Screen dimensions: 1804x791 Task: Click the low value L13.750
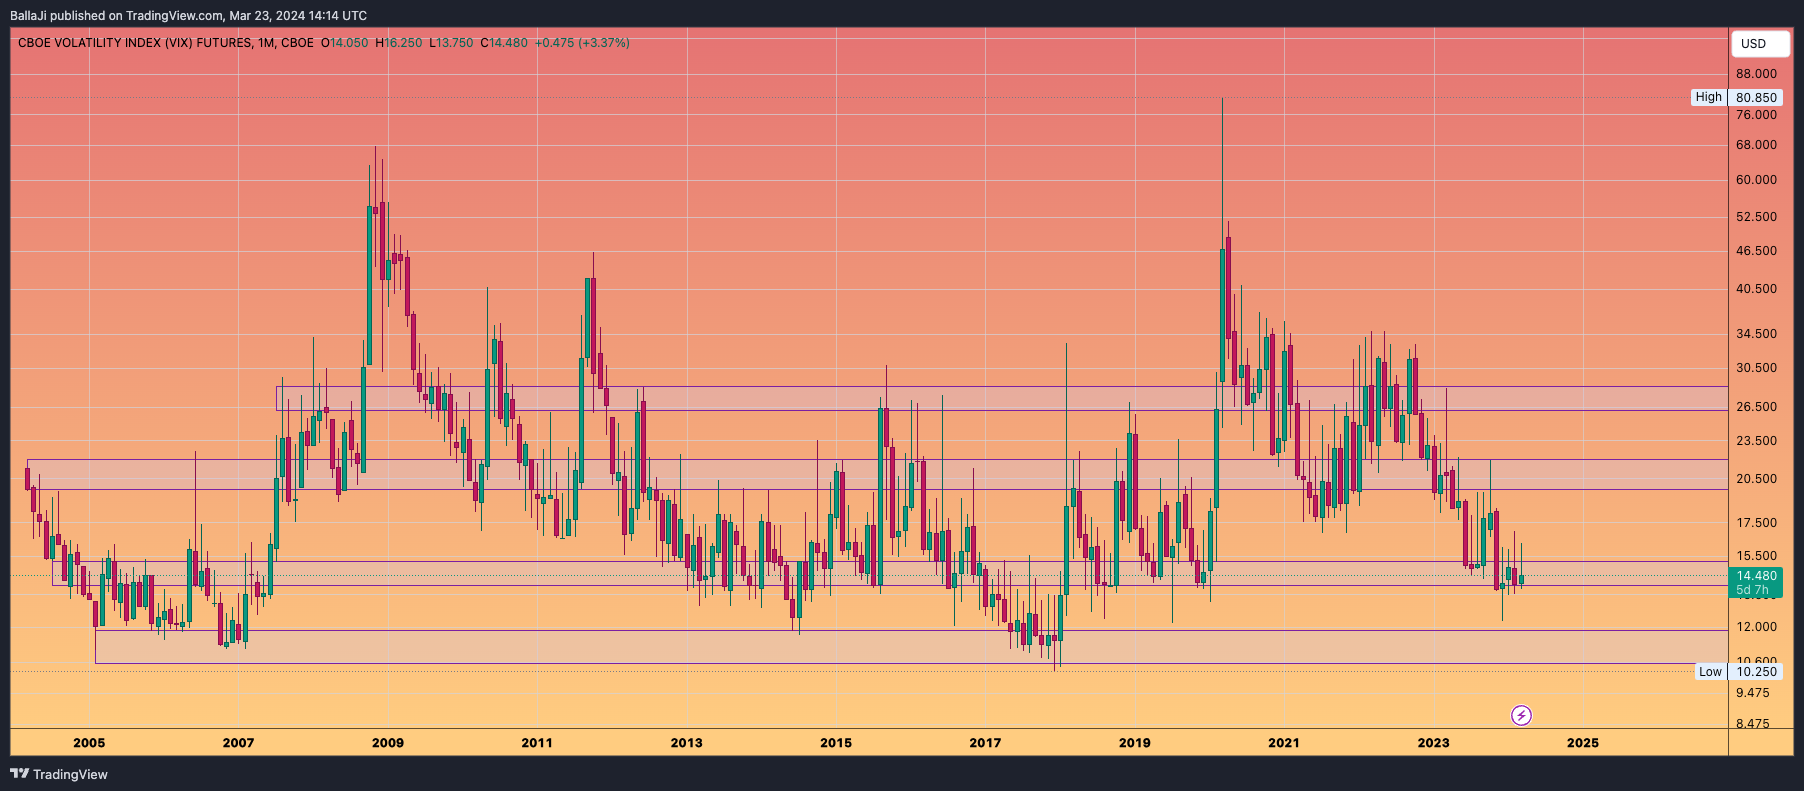(451, 43)
